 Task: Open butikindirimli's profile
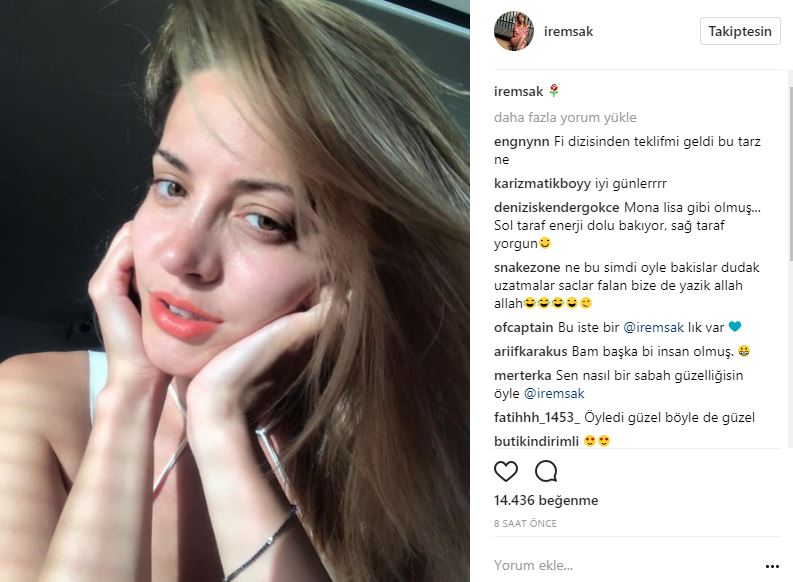tap(538, 441)
